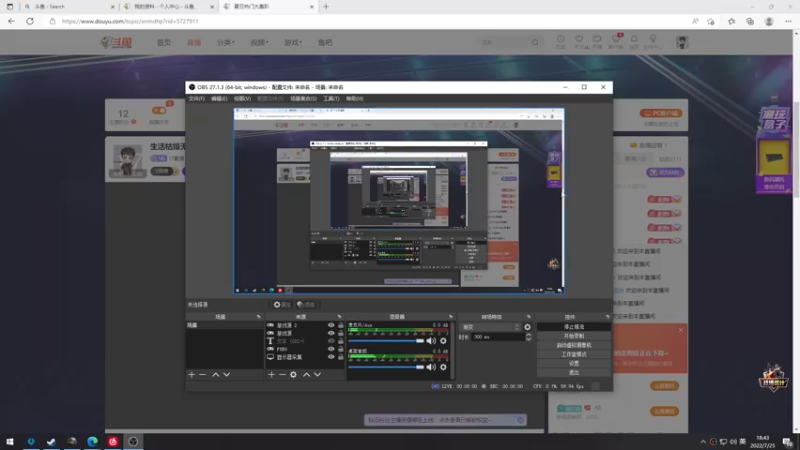Screen dimensions: 800x450
Task: Open OBS Studio icon in taskbar
Action: pos(133,442)
